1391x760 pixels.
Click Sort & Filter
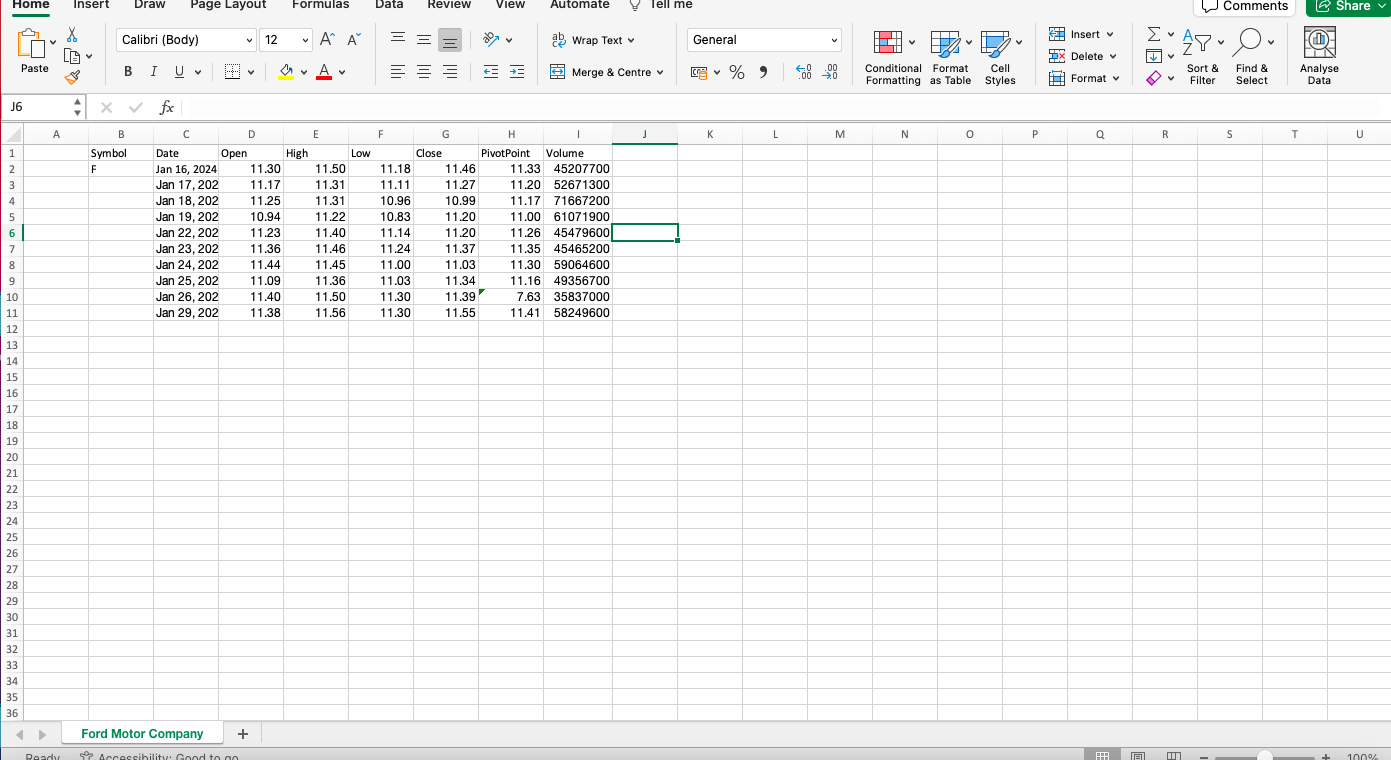1202,57
